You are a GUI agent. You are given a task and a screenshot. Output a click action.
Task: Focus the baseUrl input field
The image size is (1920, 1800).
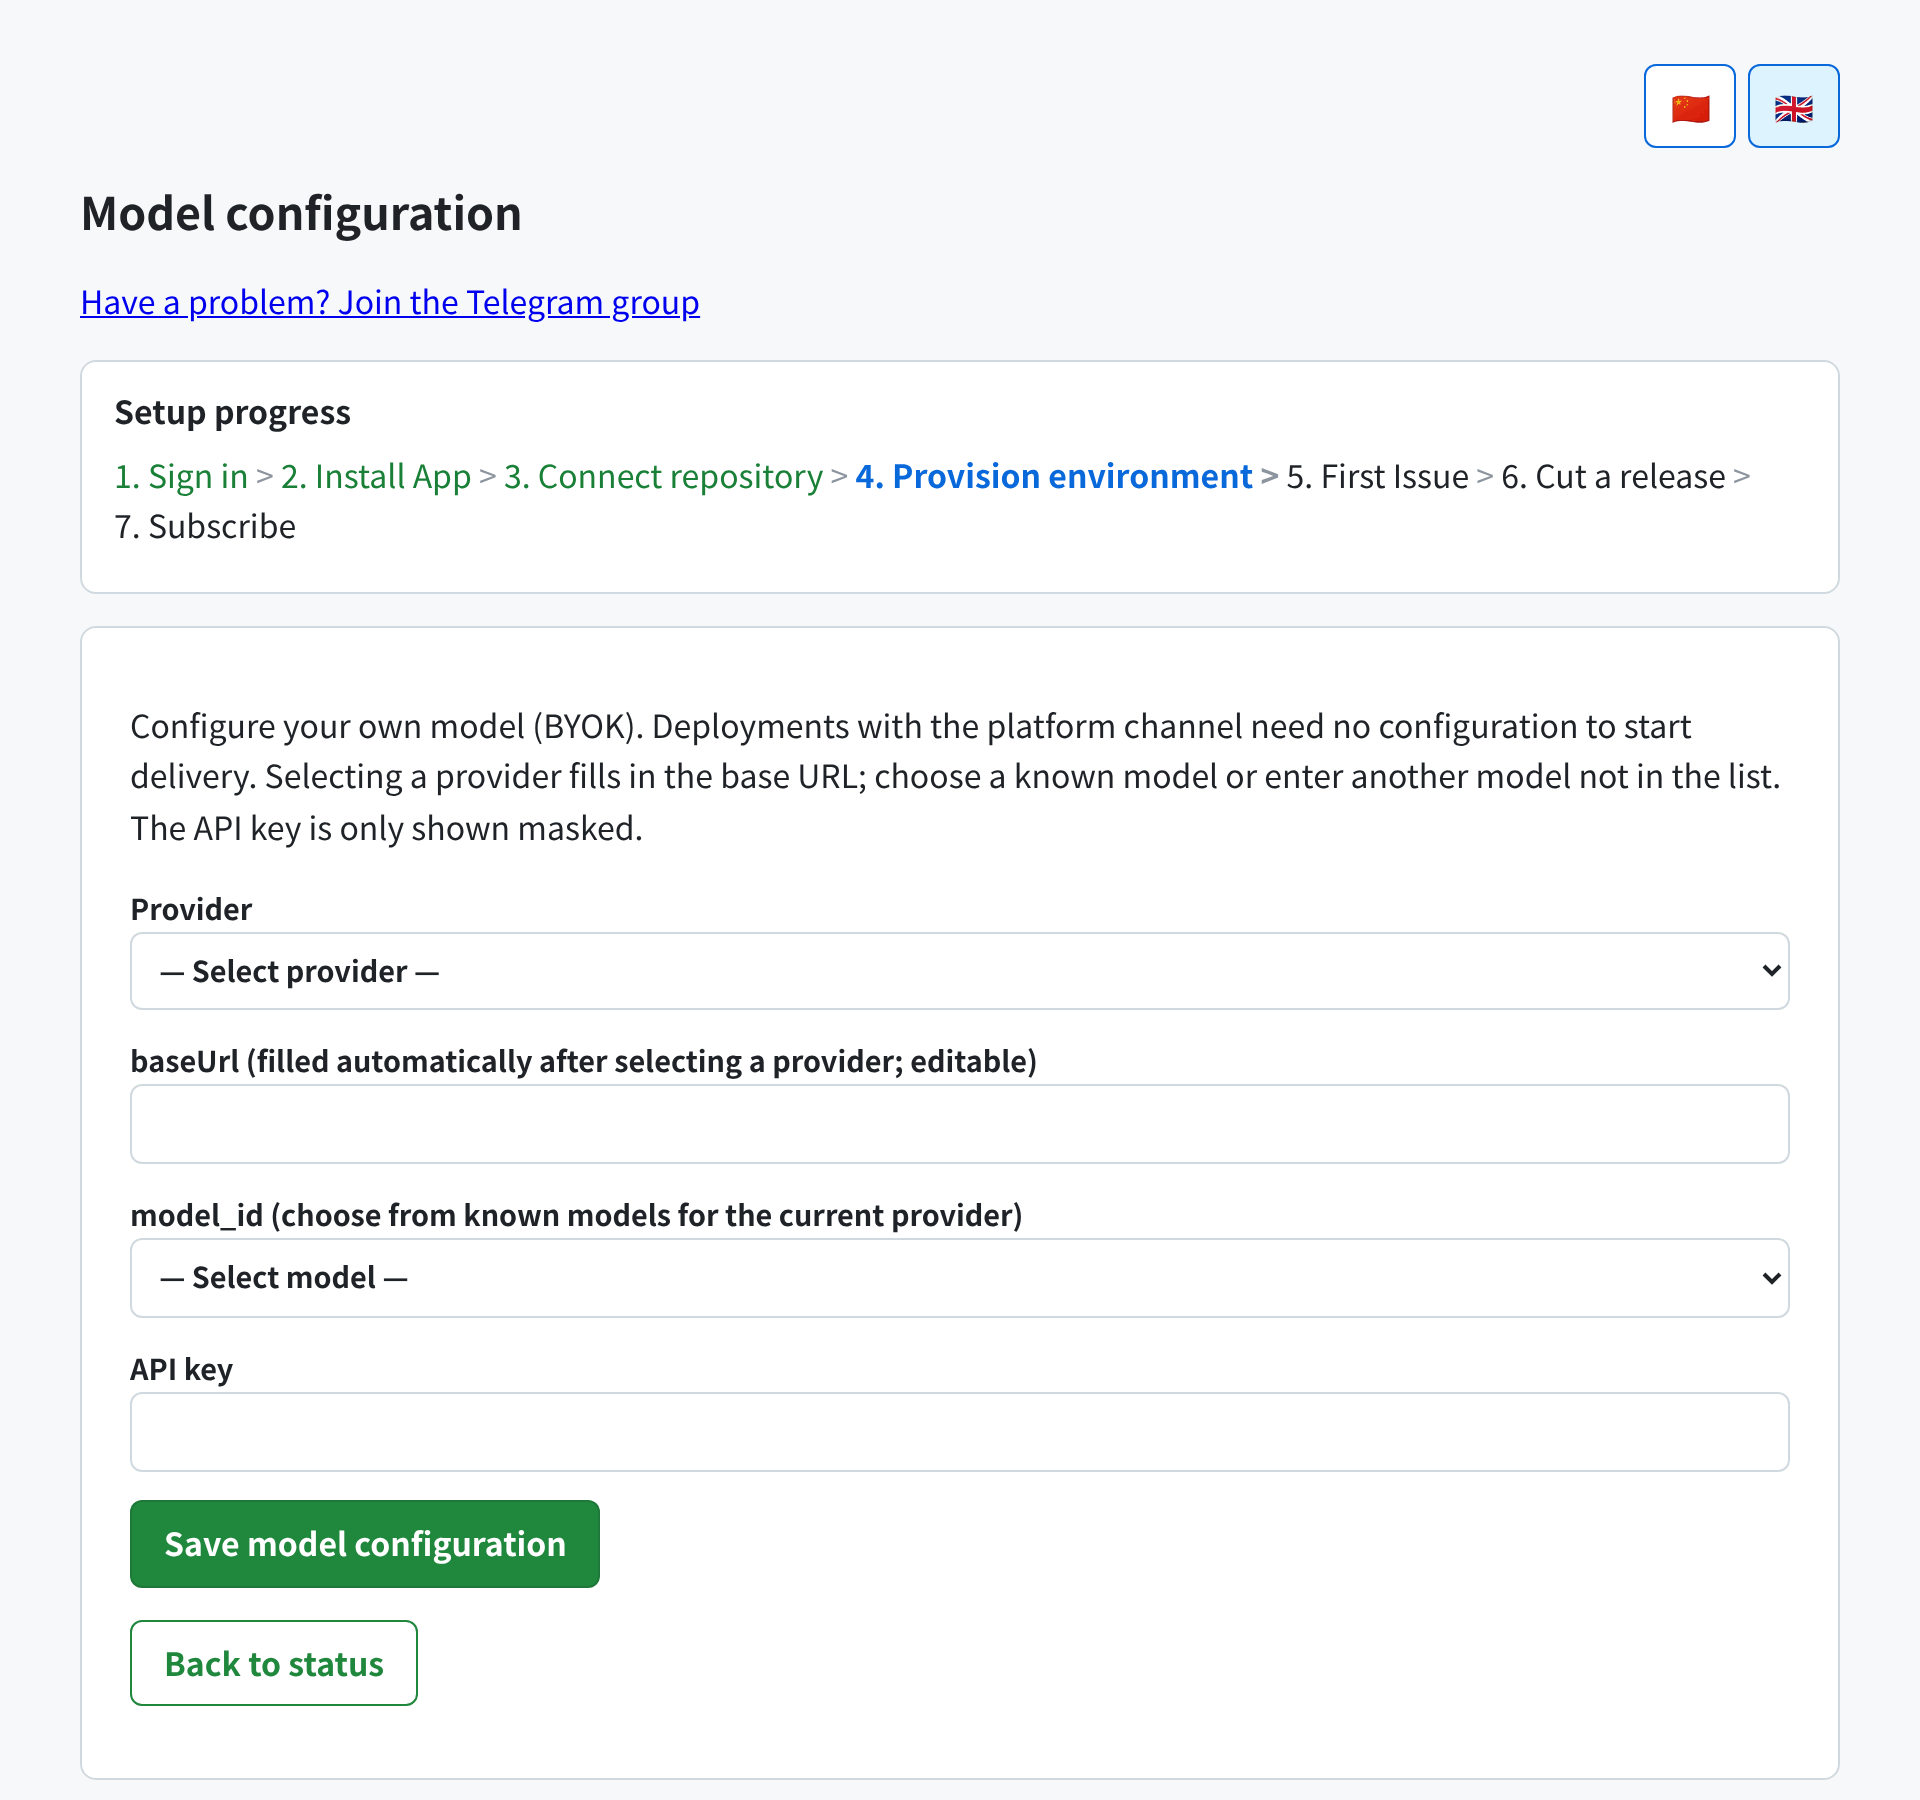pos(959,1124)
